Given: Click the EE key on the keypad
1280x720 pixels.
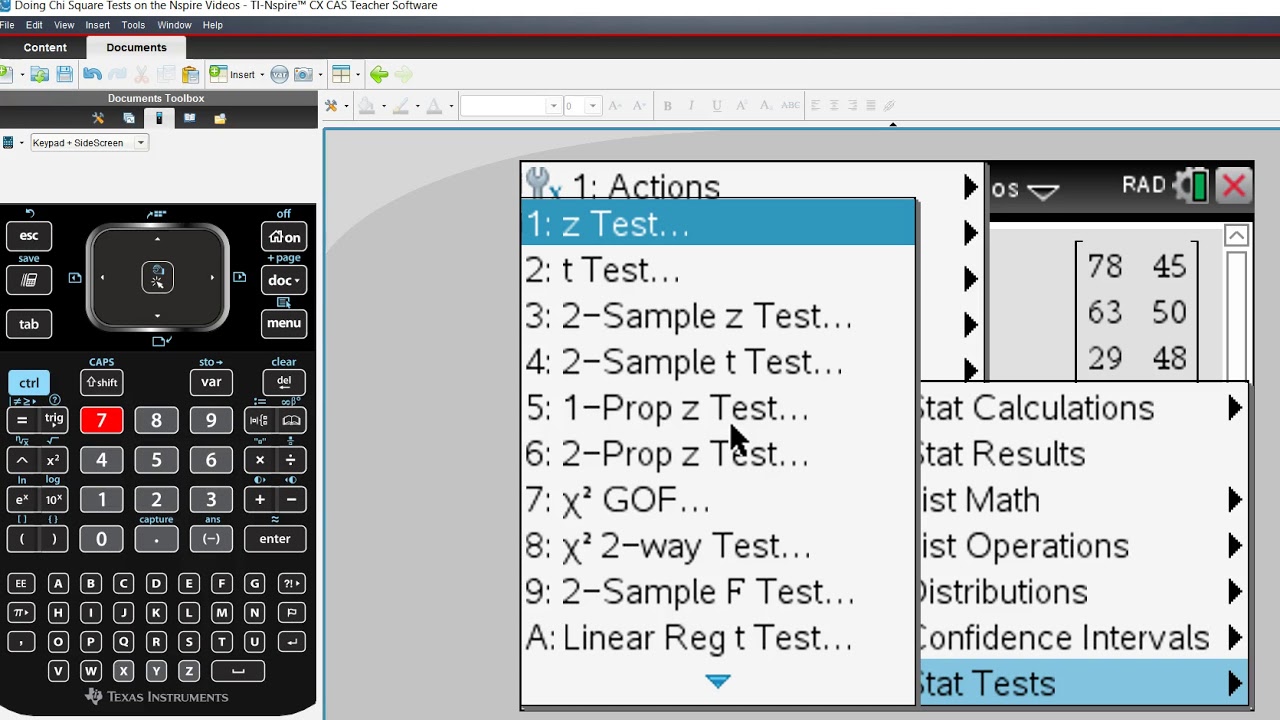Looking at the screenshot, I should pyautogui.click(x=20, y=584).
